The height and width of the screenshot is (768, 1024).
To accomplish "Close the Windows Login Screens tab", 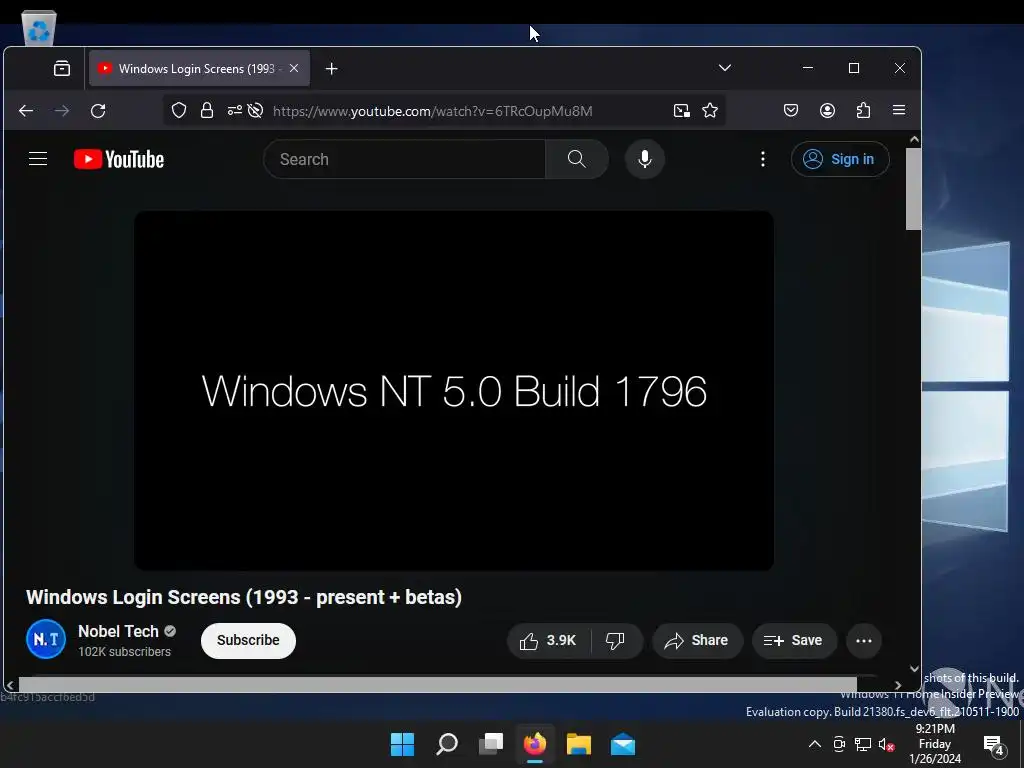I will 294,68.
